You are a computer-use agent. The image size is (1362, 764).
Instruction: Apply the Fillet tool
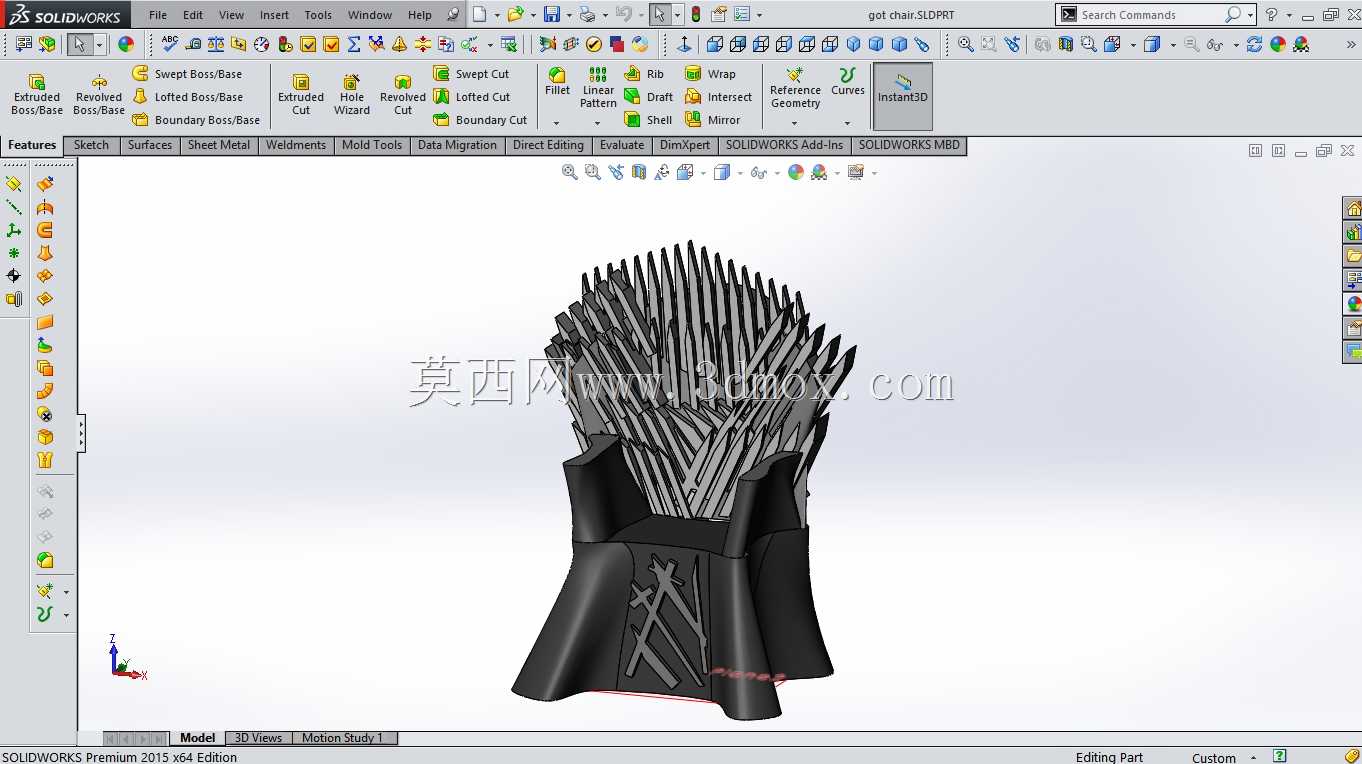coord(557,82)
